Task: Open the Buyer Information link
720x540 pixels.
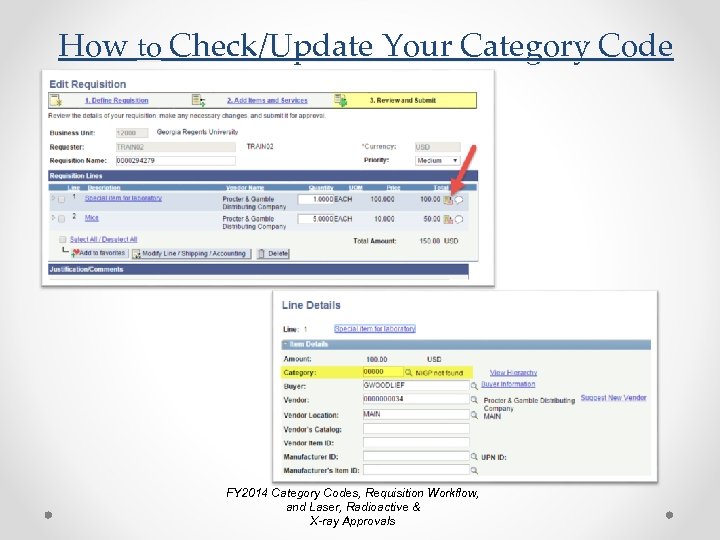Action: click(508, 384)
